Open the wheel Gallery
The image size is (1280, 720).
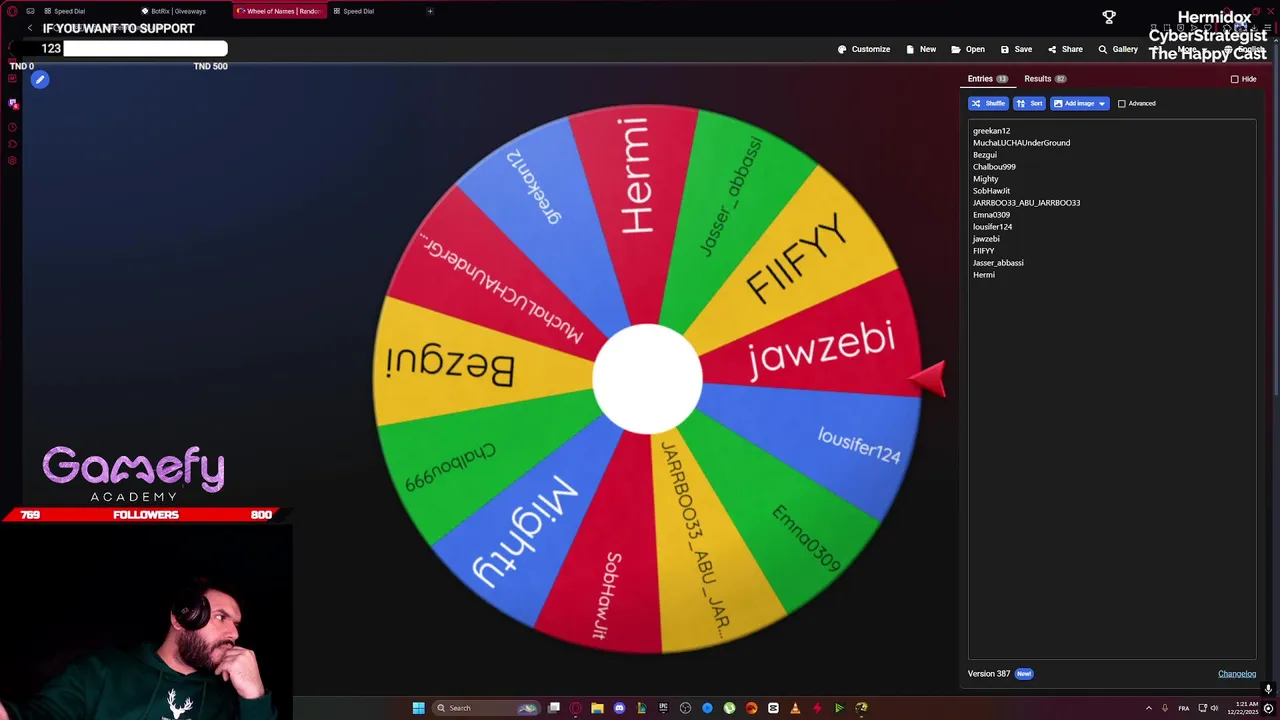[x=1118, y=49]
